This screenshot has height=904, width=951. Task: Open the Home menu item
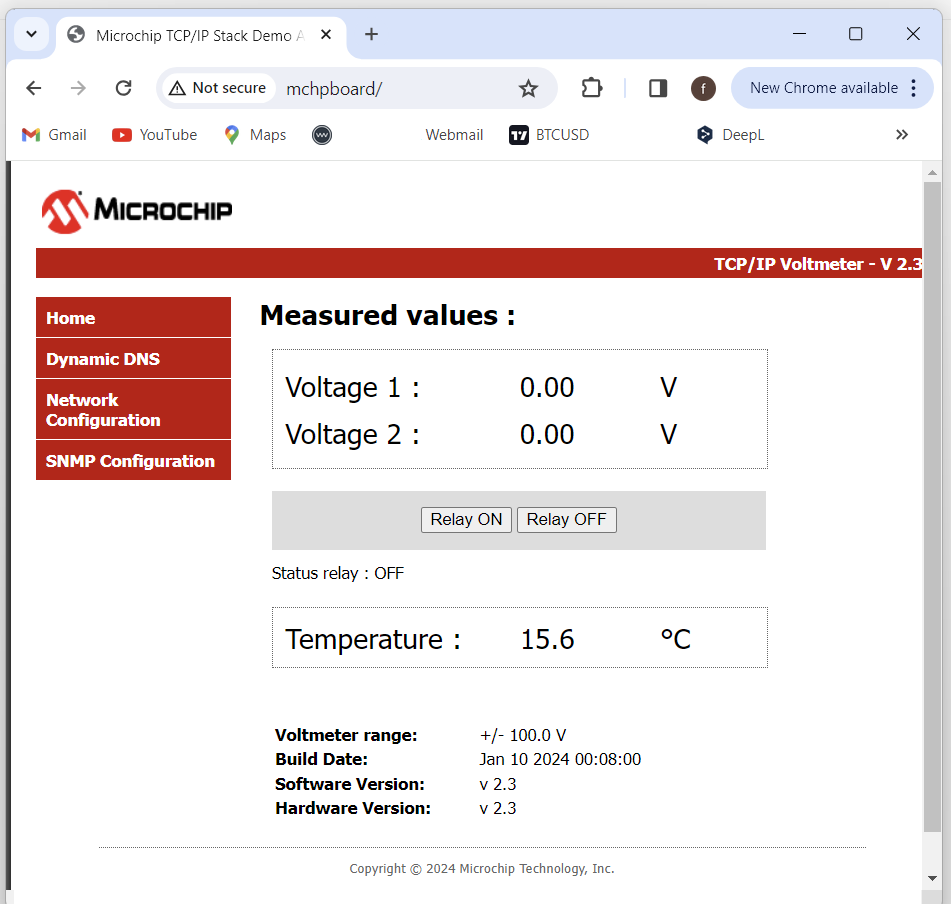(x=133, y=318)
